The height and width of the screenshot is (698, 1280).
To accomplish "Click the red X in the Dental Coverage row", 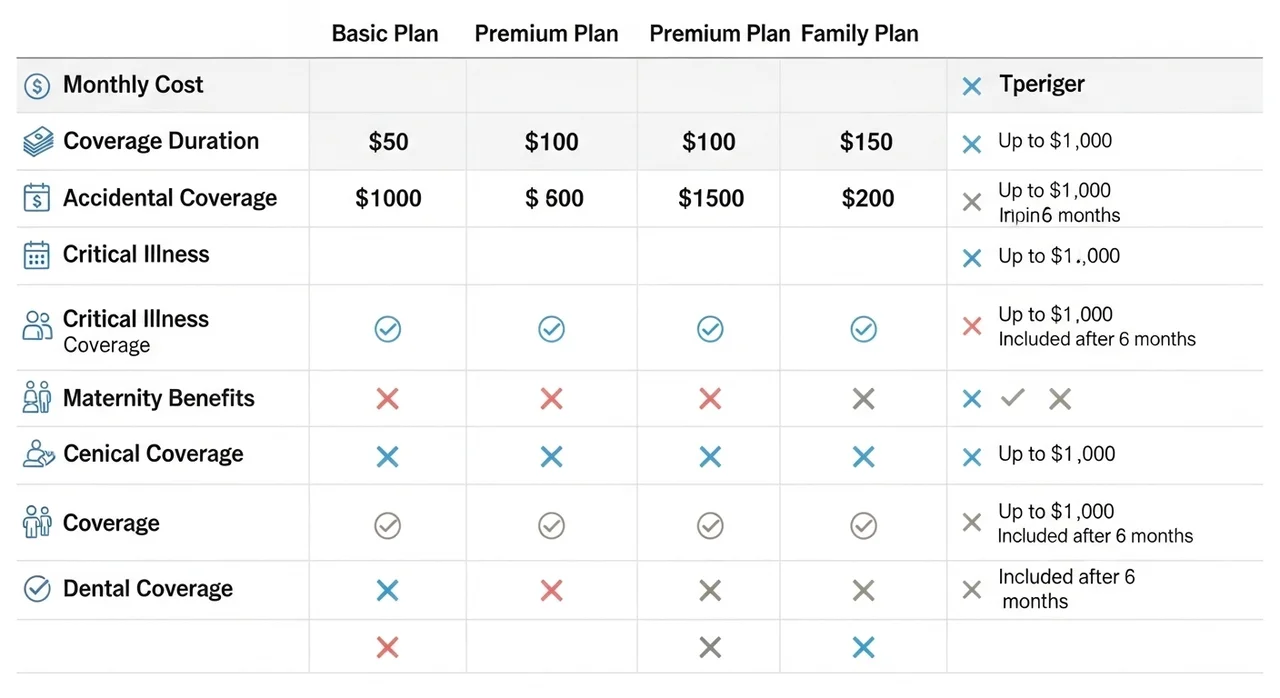I will click(x=551, y=590).
